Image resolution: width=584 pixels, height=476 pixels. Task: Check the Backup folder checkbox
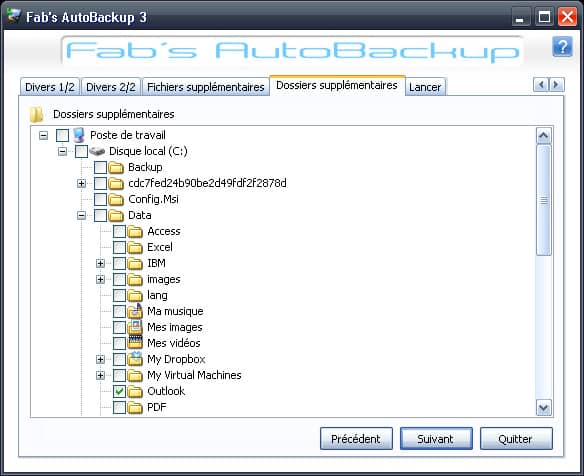(x=100, y=168)
